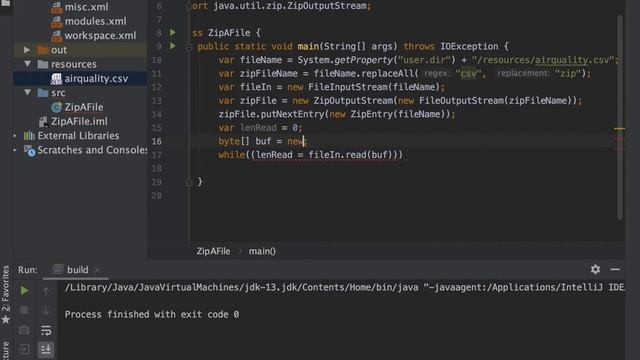The image size is (640, 360).
Task: Click fileName variable on line 10
Action: click(x=261, y=60)
